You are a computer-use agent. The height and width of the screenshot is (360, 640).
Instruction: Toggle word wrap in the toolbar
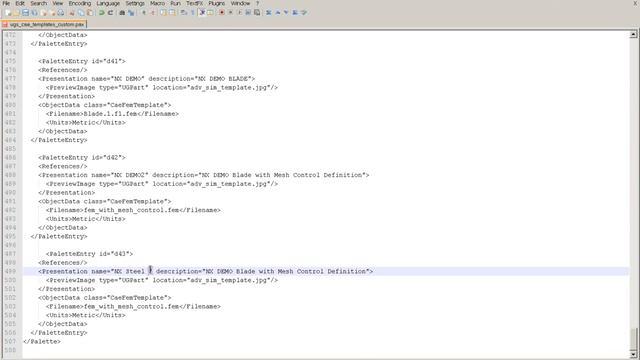coord(183,13)
